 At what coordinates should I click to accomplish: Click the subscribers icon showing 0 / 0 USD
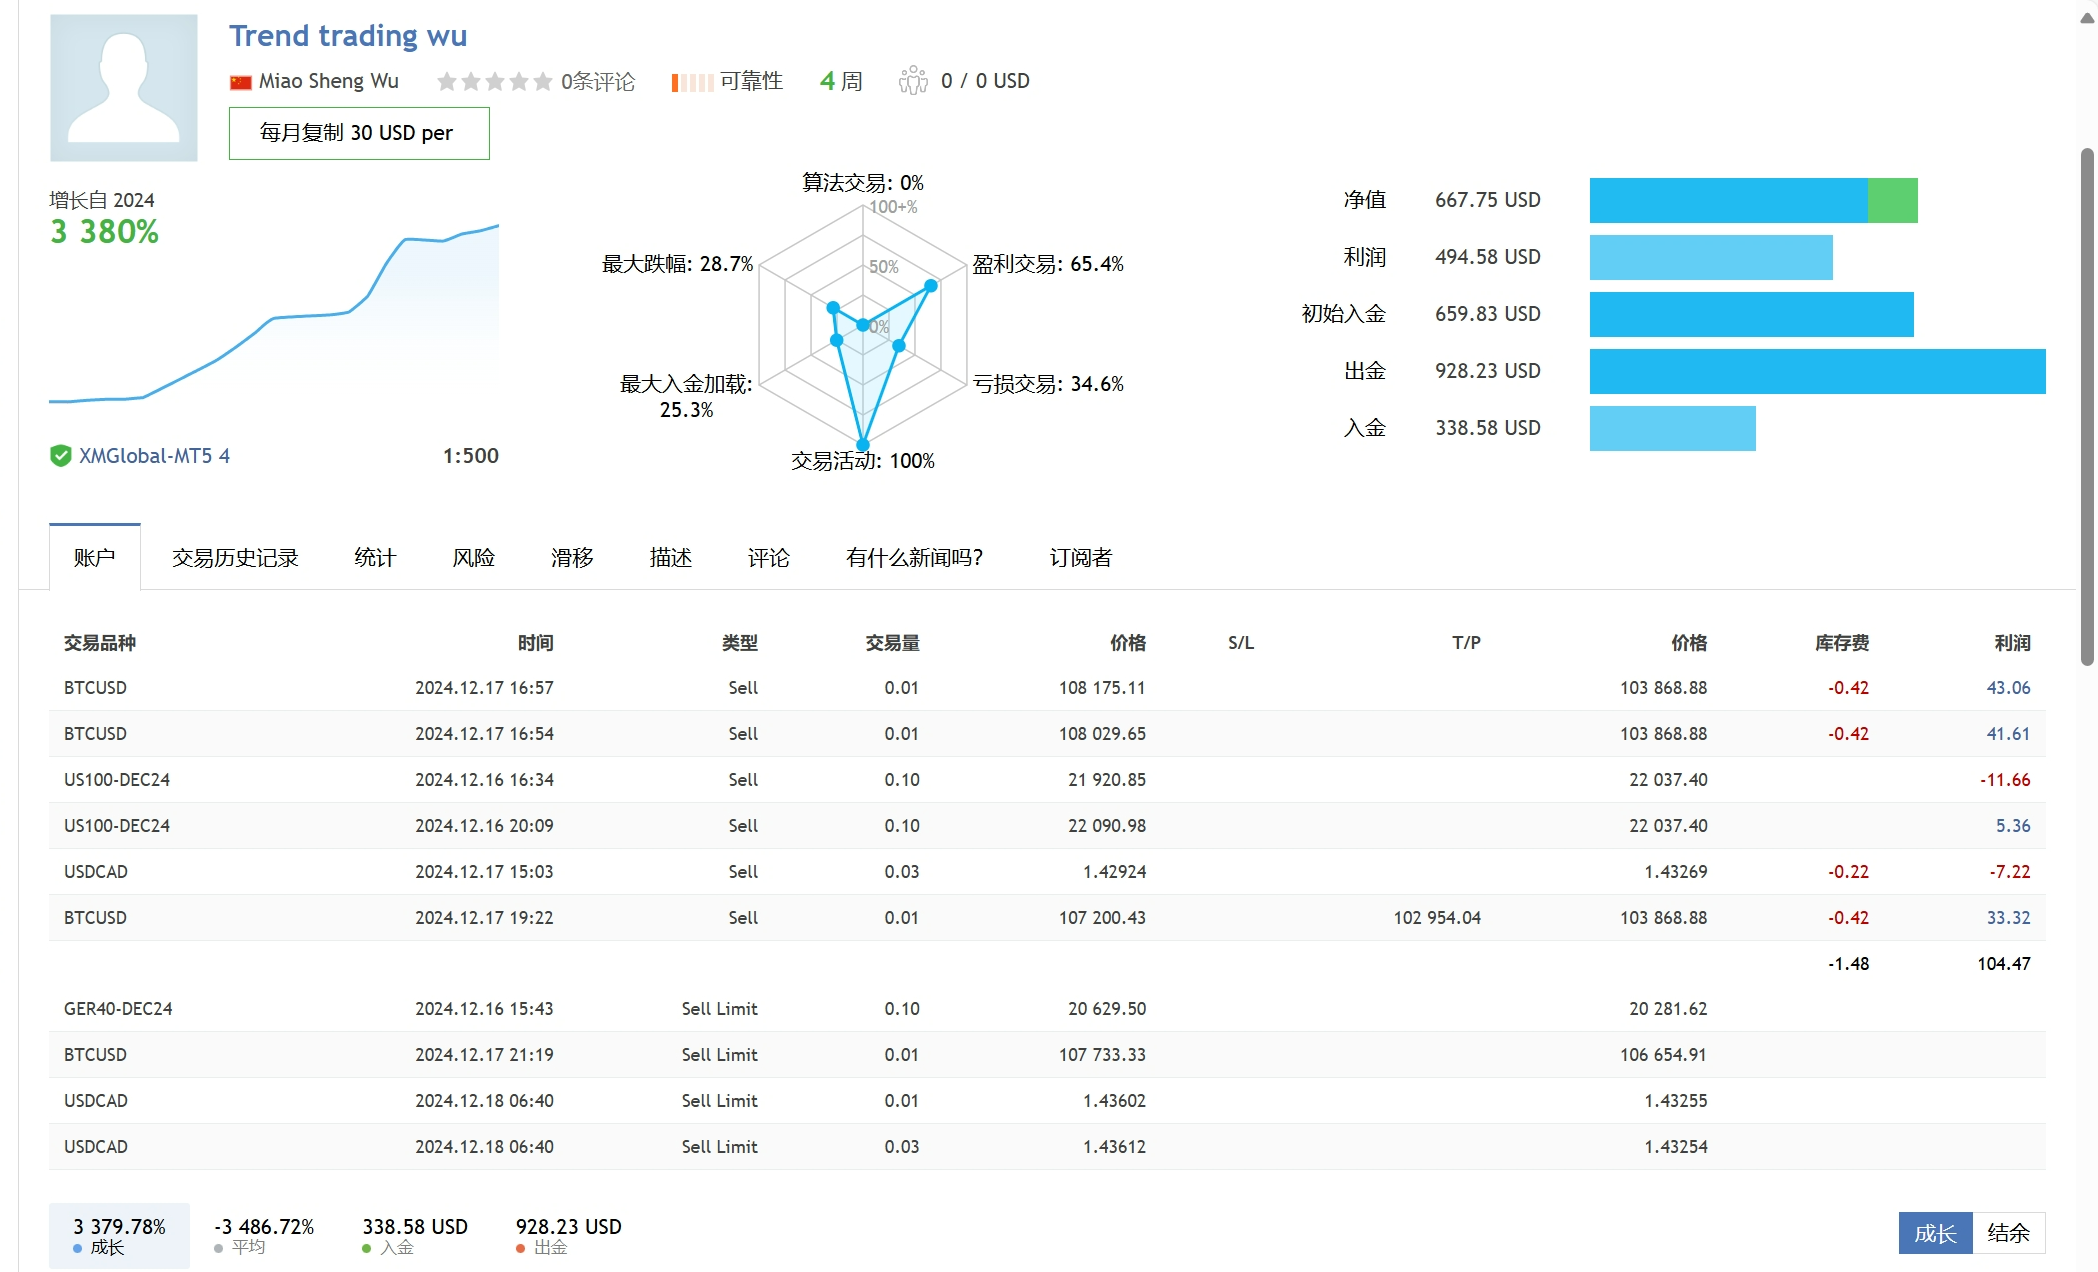click(x=912, y=80)
